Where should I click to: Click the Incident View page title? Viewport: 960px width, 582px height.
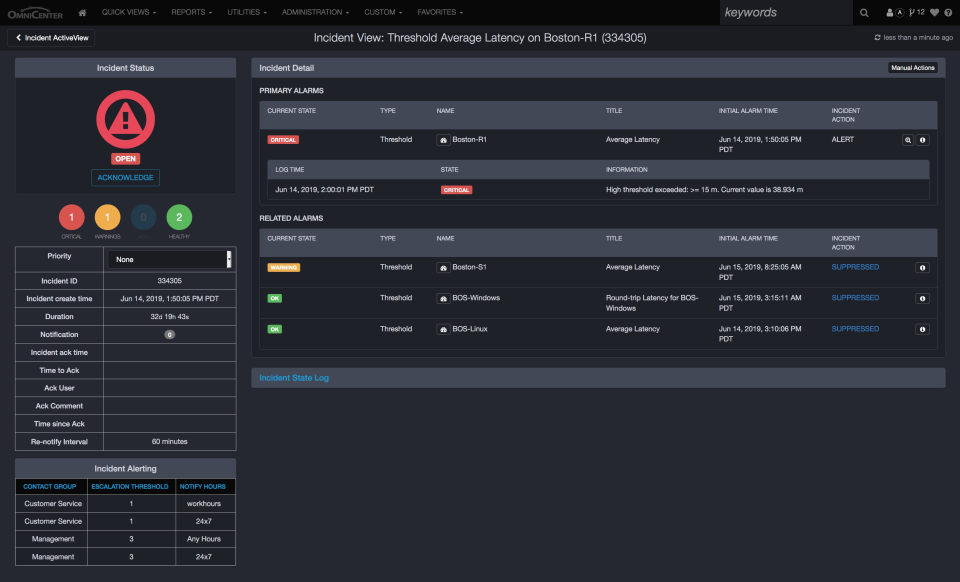(x=480, y=38)
